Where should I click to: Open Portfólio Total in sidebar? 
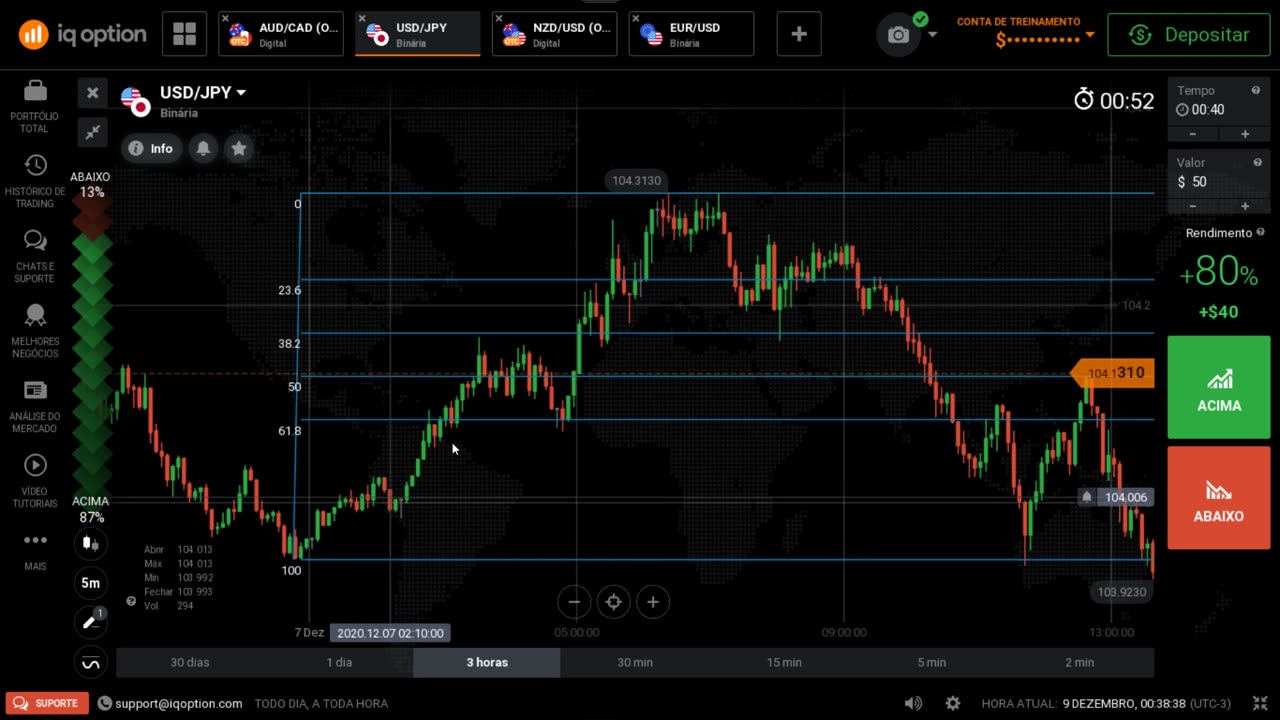pos(35,107)
